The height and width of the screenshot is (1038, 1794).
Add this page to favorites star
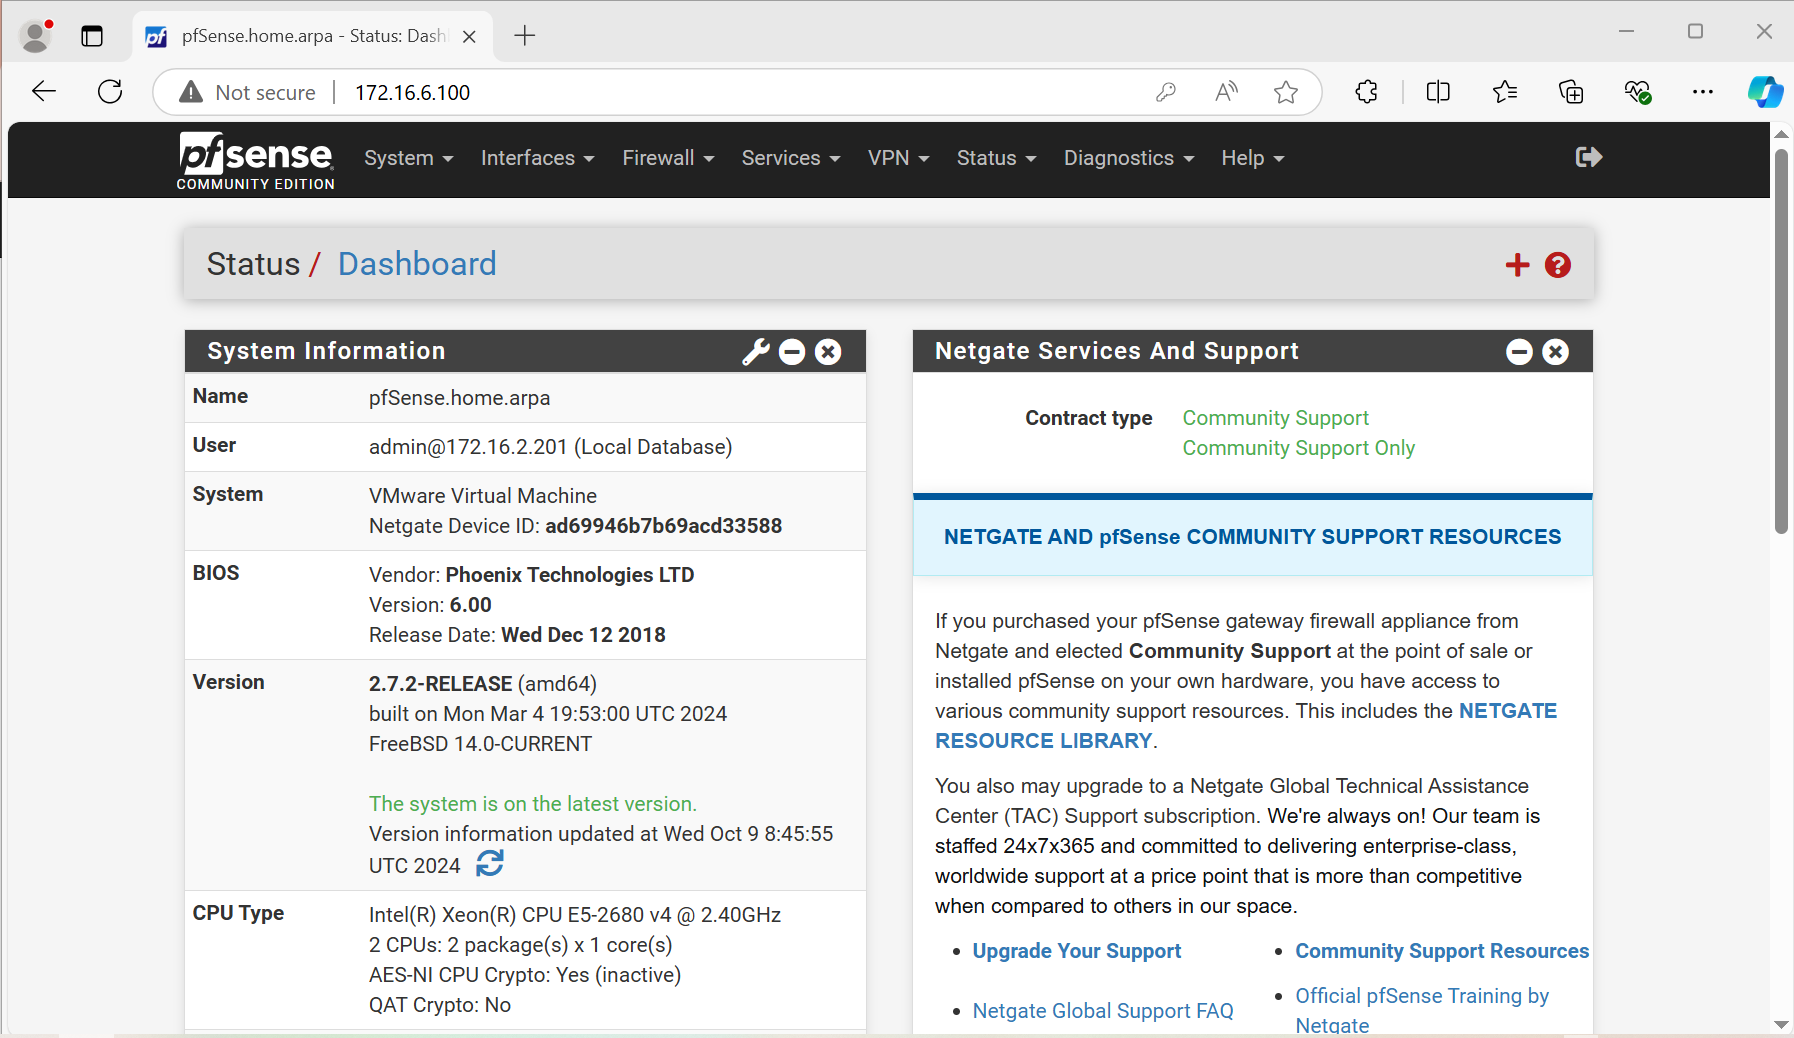pos(1286,92)
